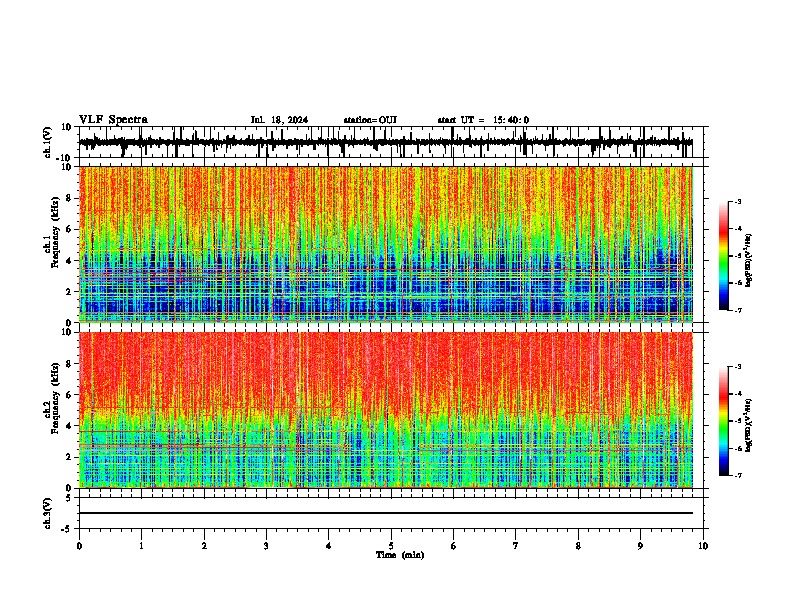Viewport: 792px width, 612px height.
Task: Click time axis tick label "5"
Action: (391, 546)
